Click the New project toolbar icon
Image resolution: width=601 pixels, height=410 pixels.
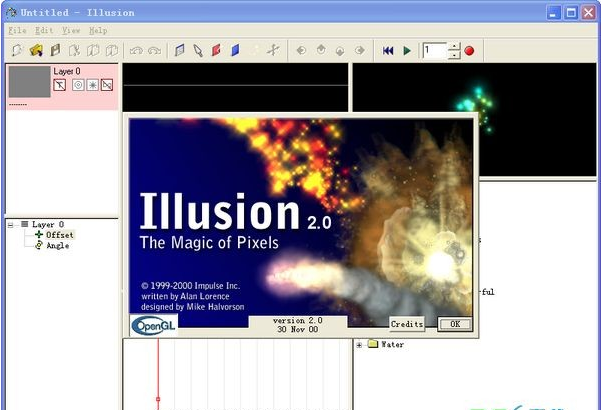click(x=17, y=50)
